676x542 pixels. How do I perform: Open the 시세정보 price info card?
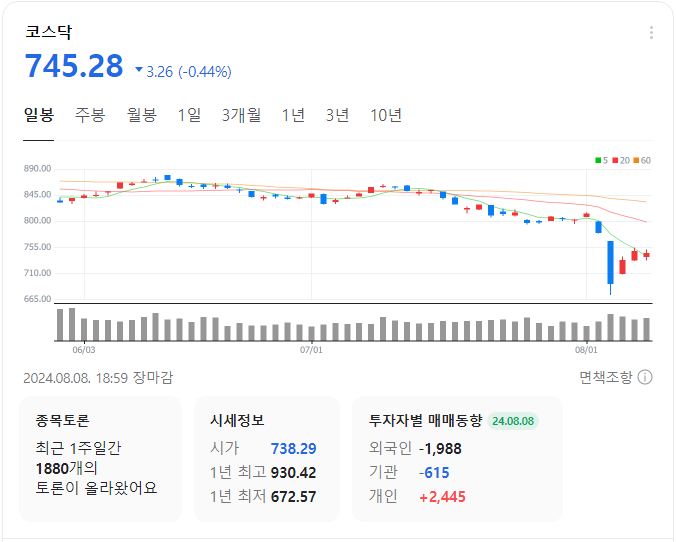tap(267, 459)
